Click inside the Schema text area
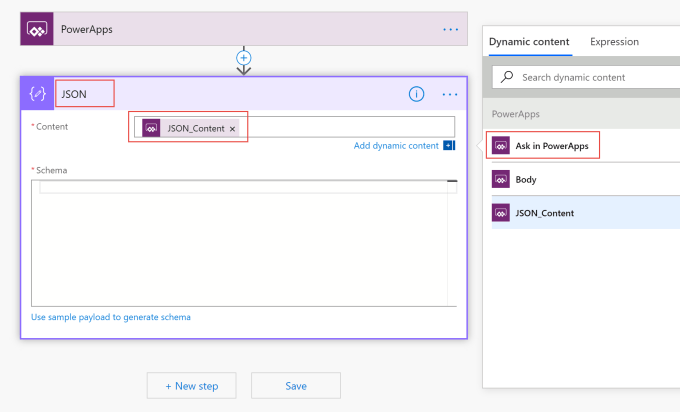Image resolution: width=680 pixels, height=412 pixels. [244, 243]
